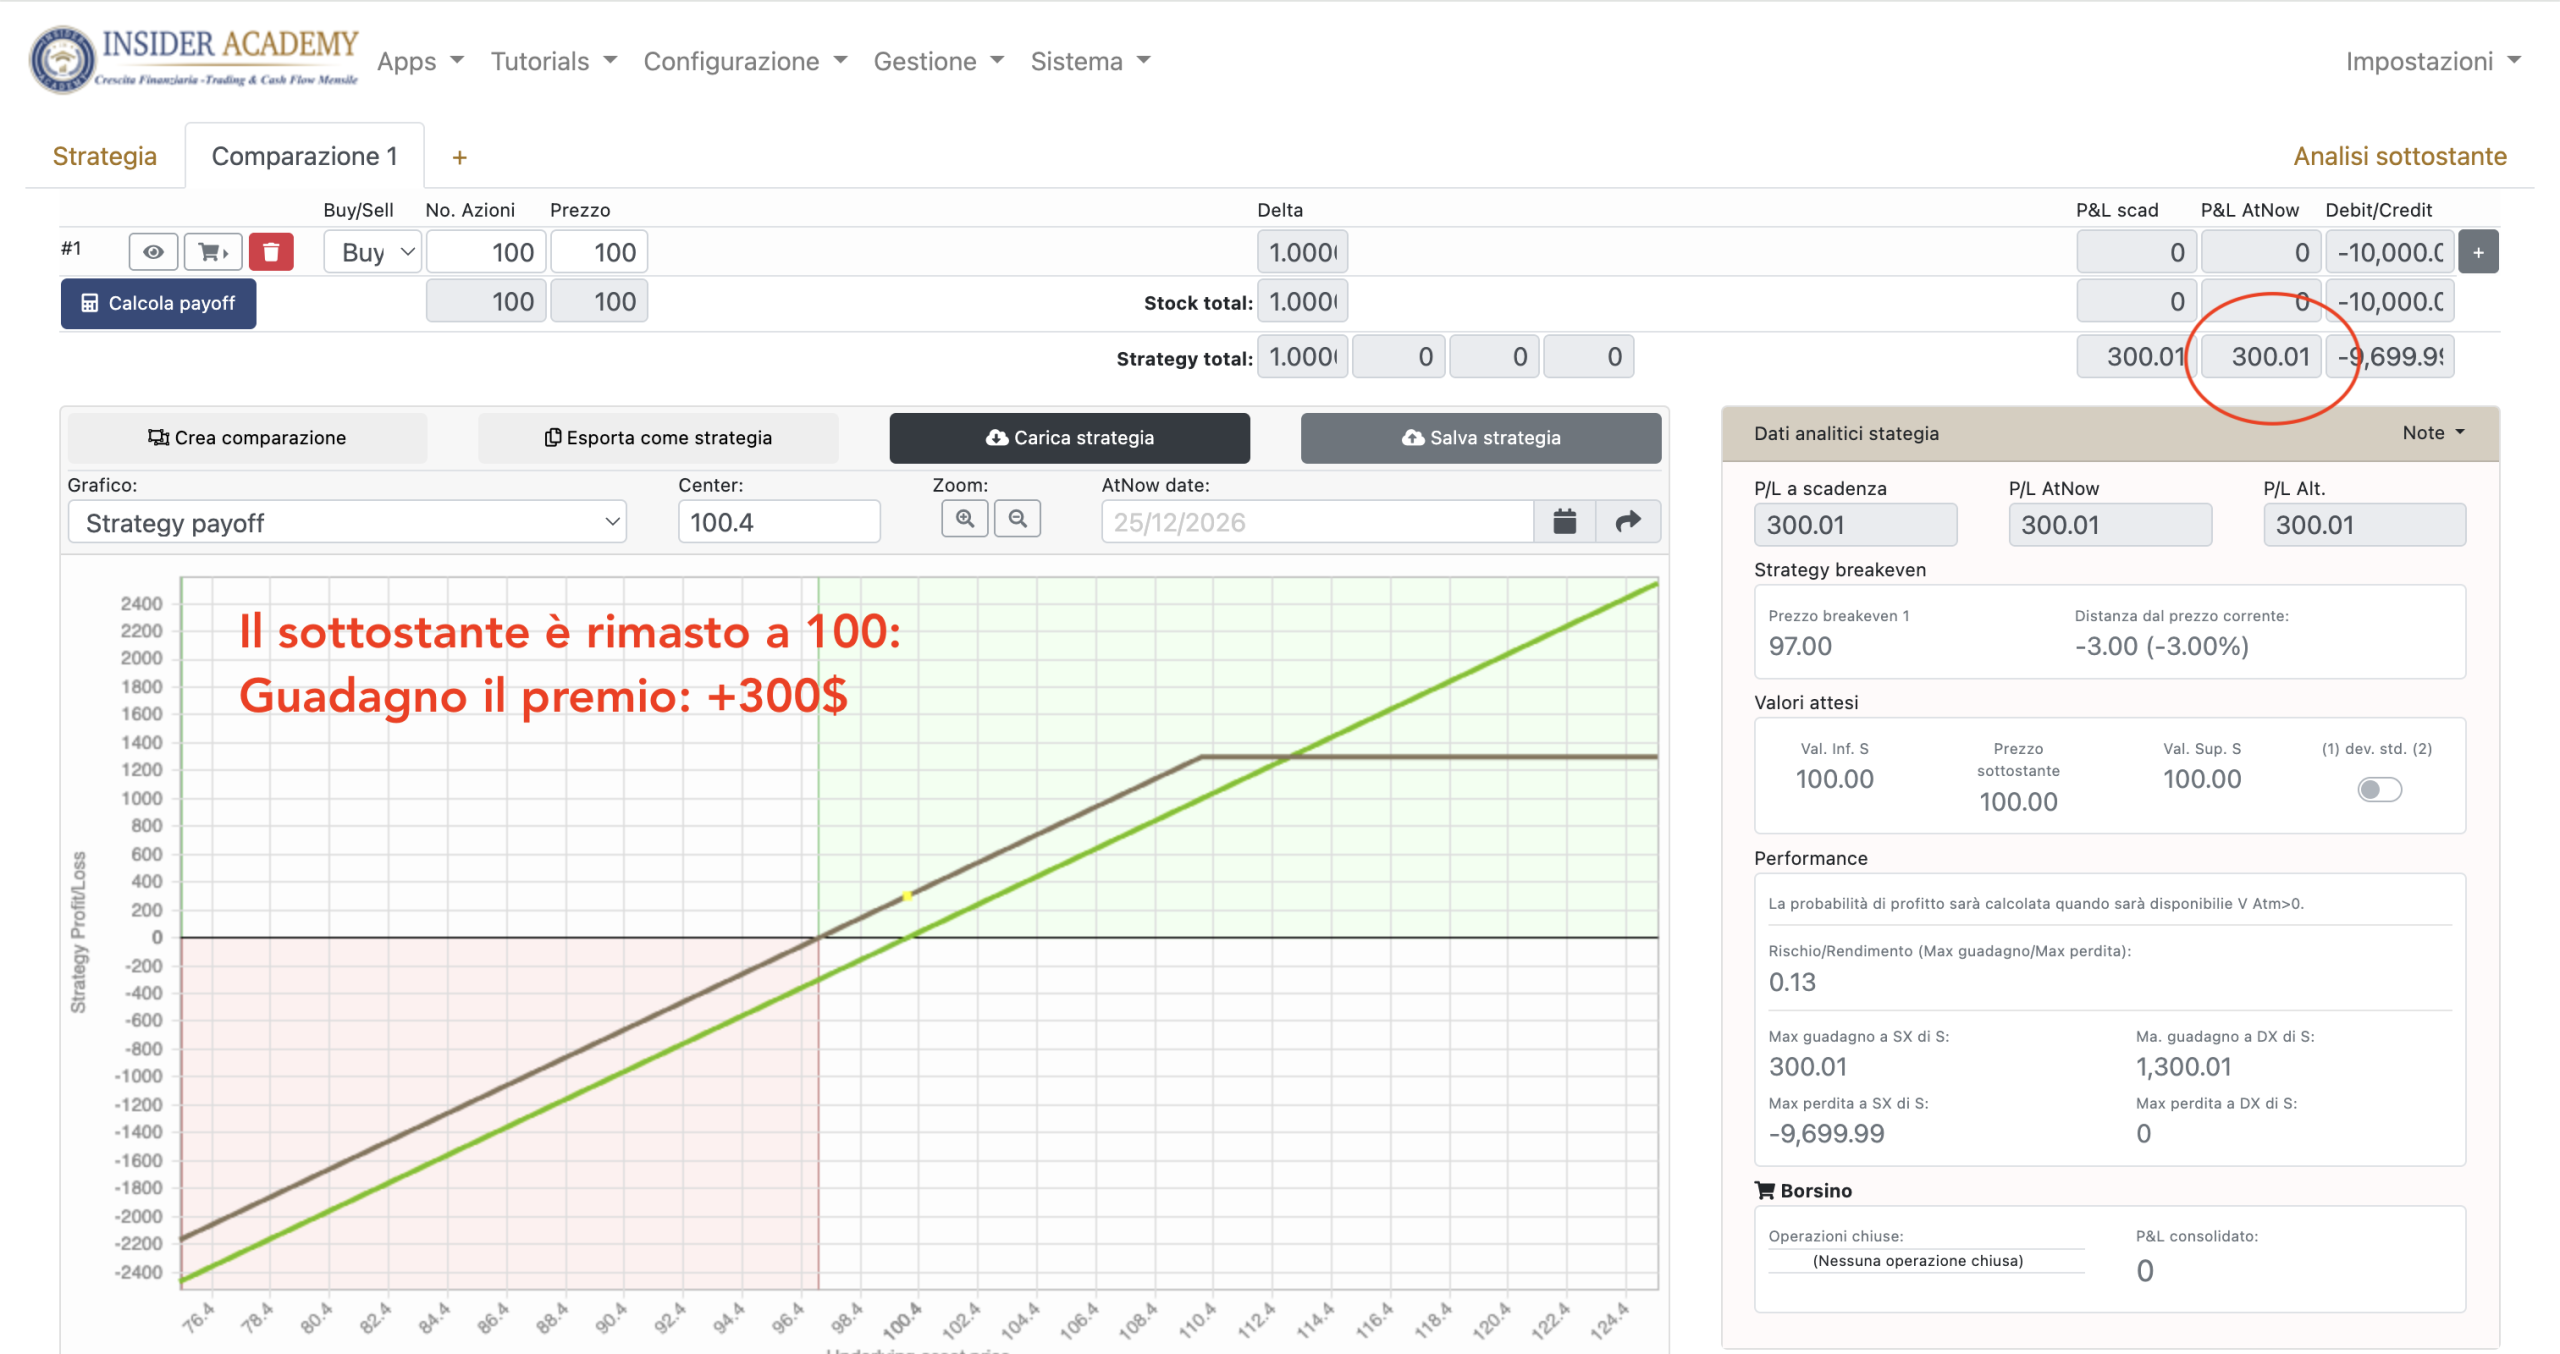
Task: Open the Apps menu
Action: pos(420,62)
